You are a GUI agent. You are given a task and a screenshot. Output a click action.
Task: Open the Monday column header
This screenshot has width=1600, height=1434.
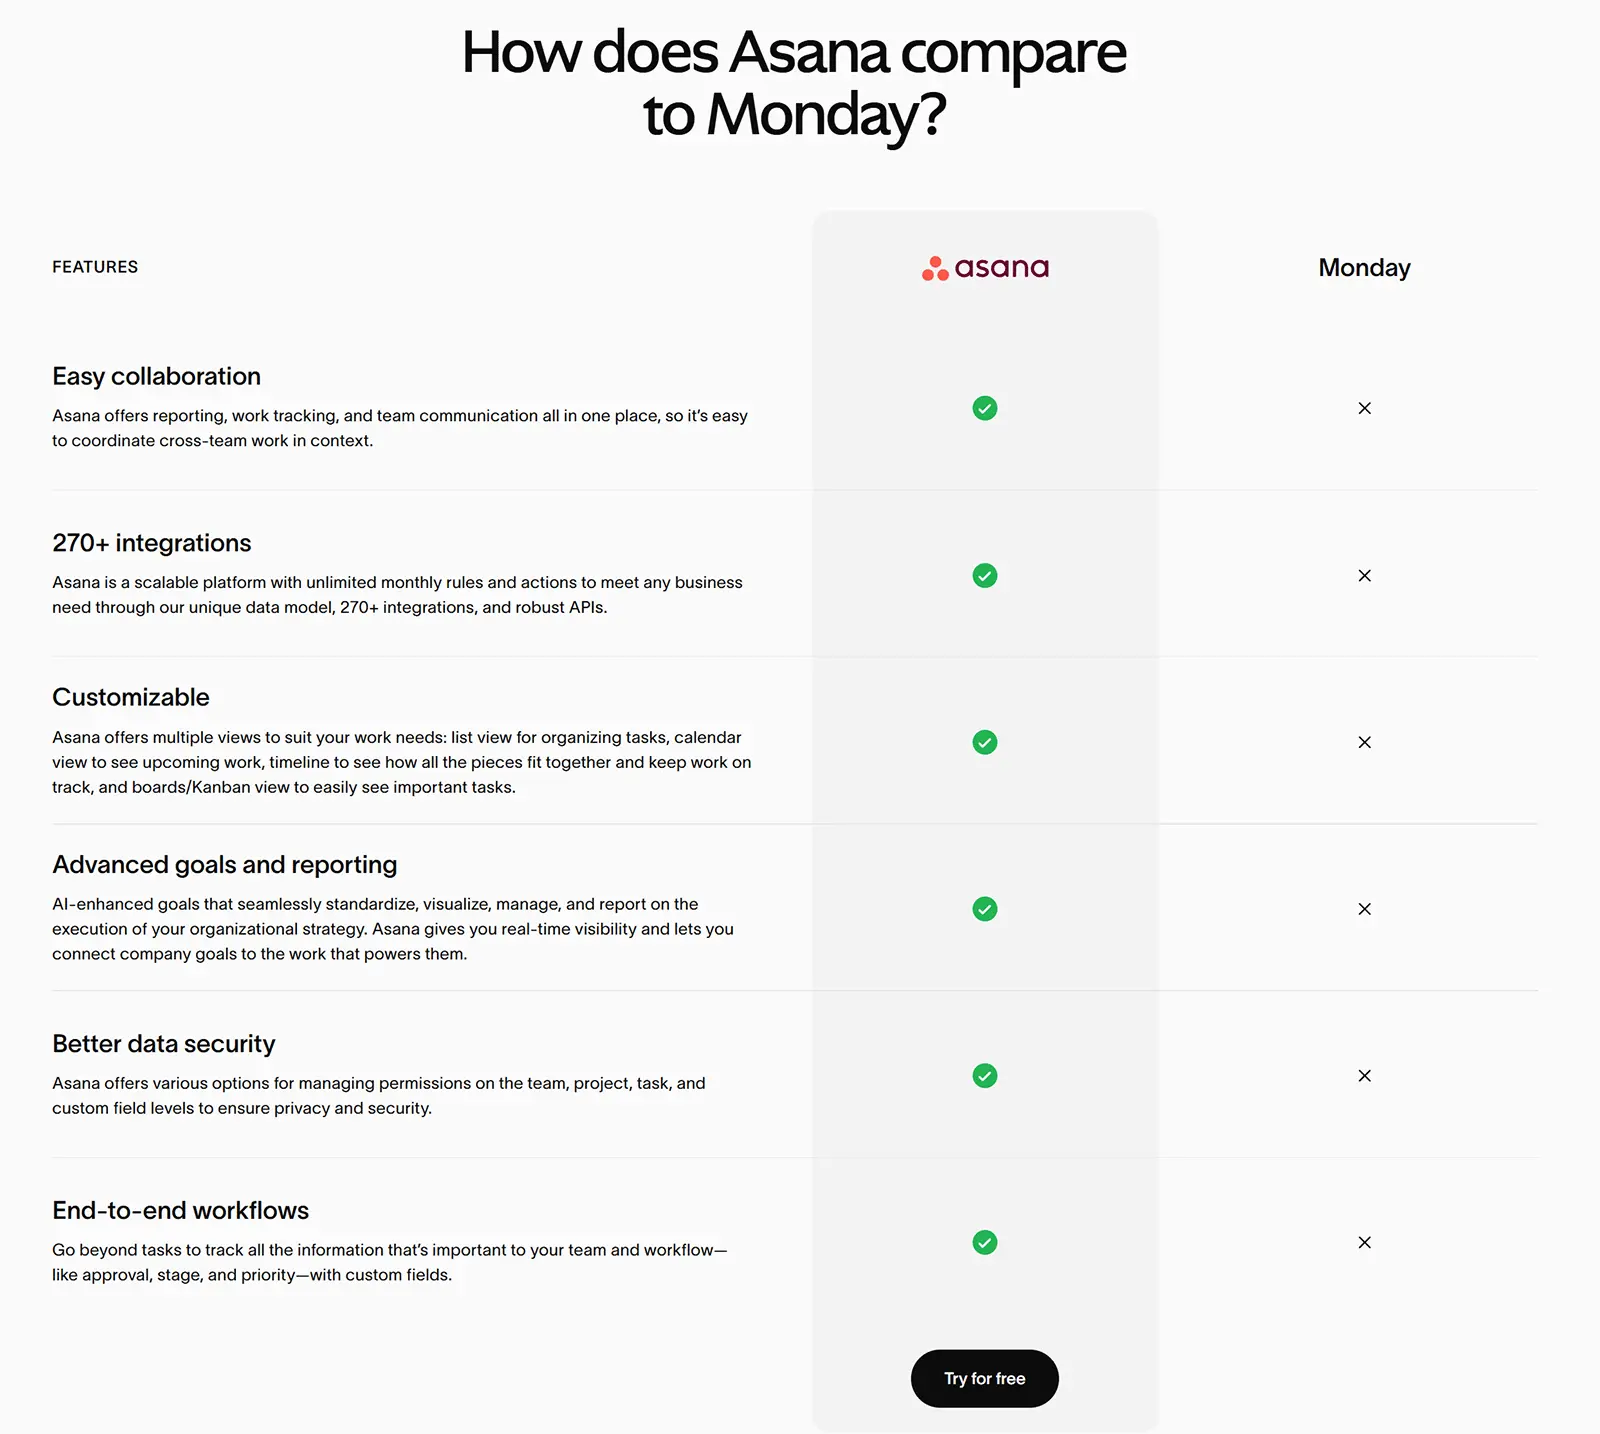tap(1364, 267)
